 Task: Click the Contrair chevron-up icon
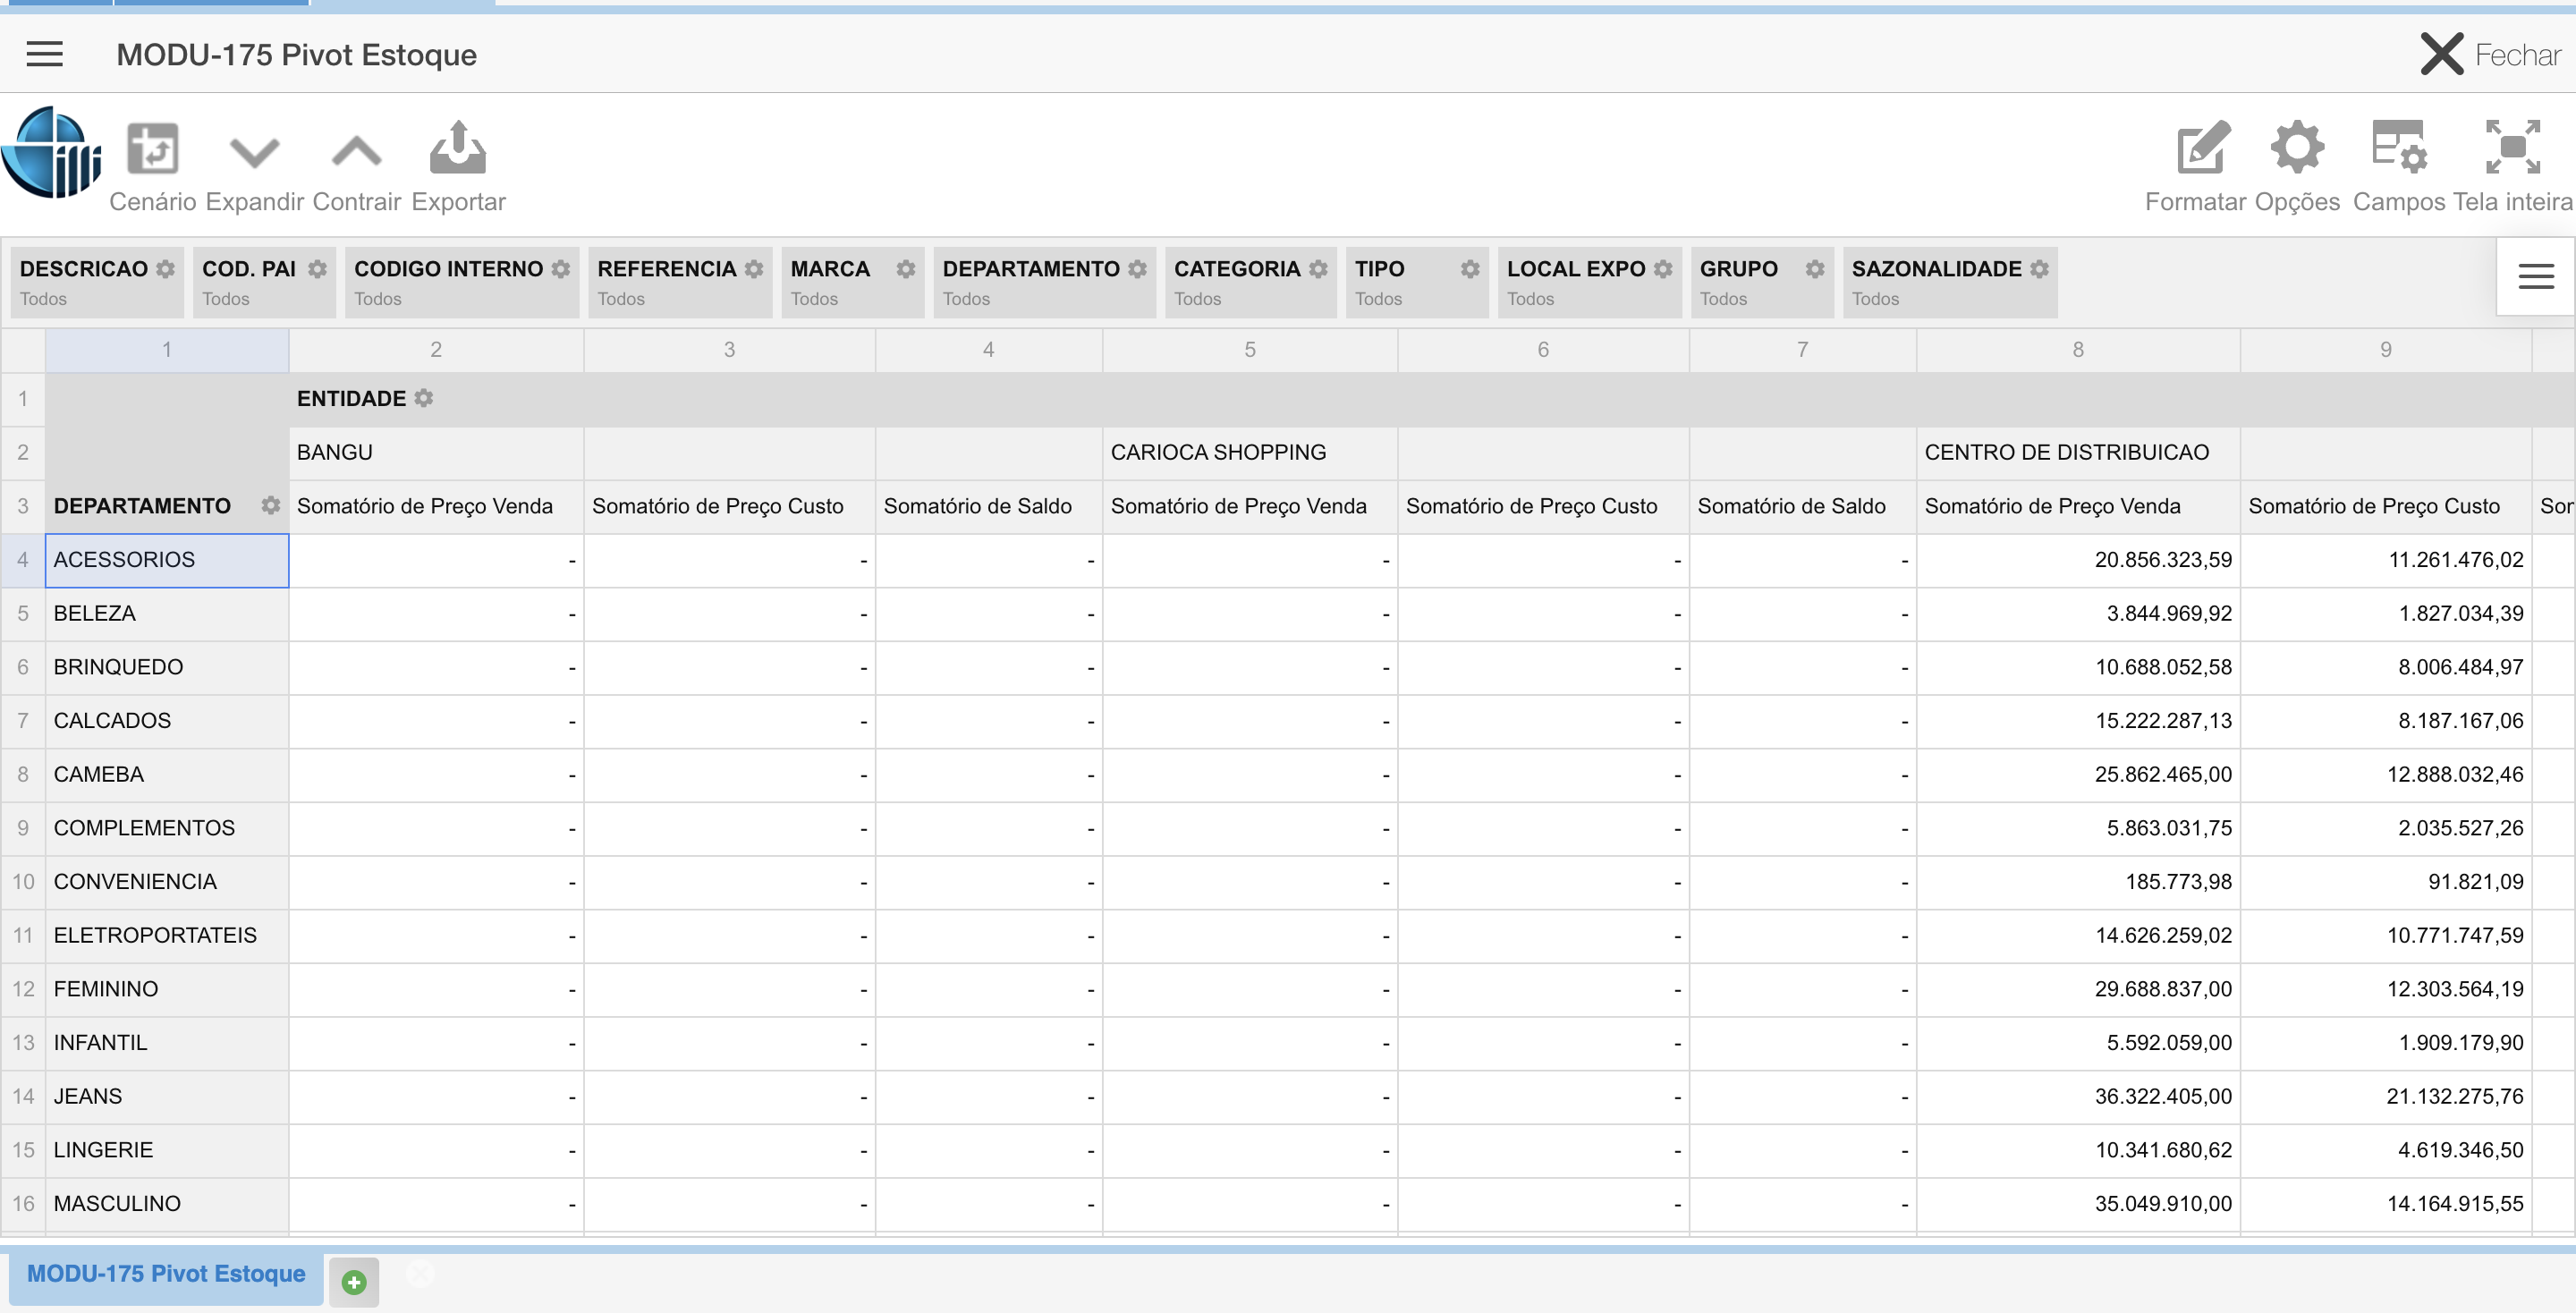pos(356,151)
